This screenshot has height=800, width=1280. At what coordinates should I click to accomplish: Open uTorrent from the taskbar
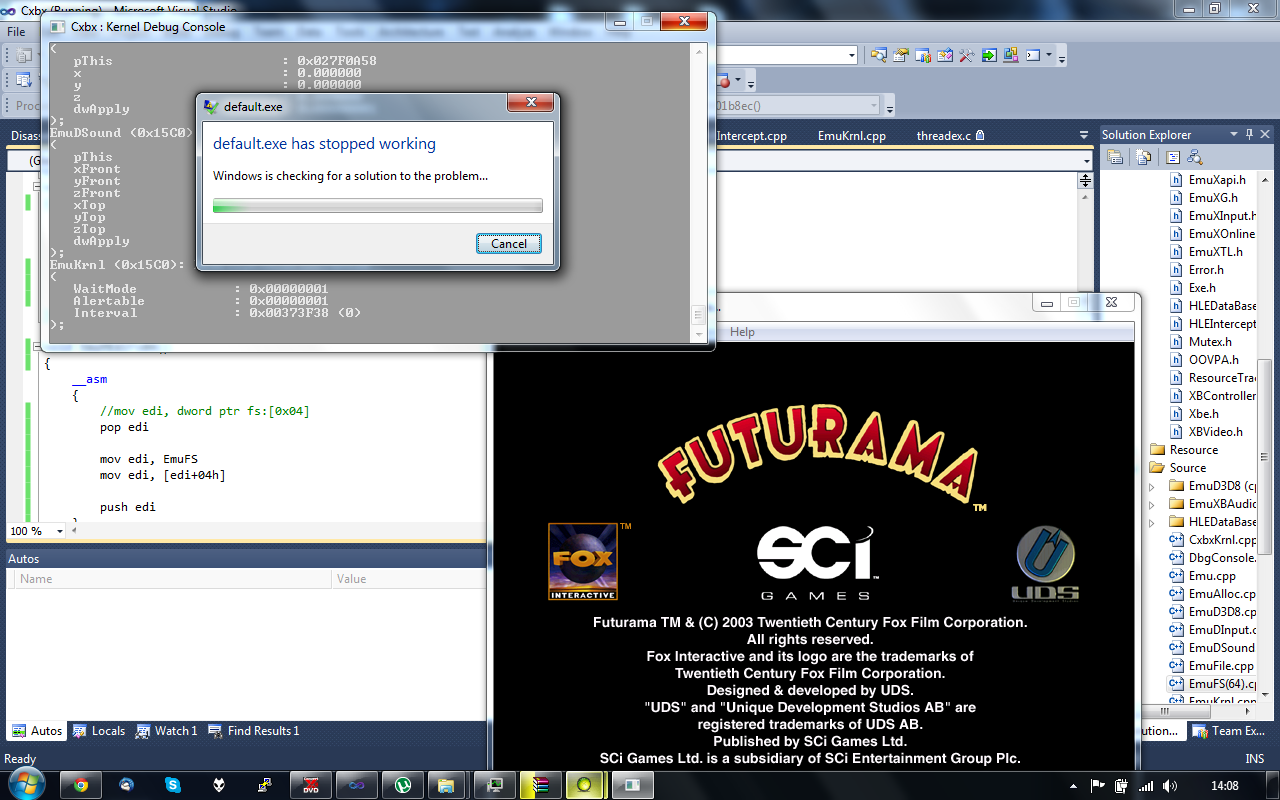click(x=403, y=786)
